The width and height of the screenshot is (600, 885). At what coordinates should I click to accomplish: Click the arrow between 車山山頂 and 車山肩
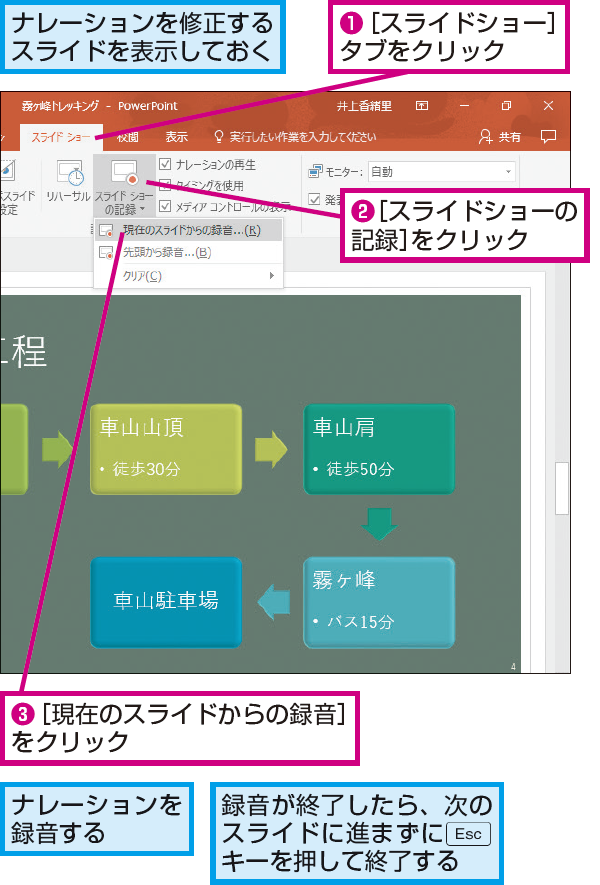pos(271,449)
